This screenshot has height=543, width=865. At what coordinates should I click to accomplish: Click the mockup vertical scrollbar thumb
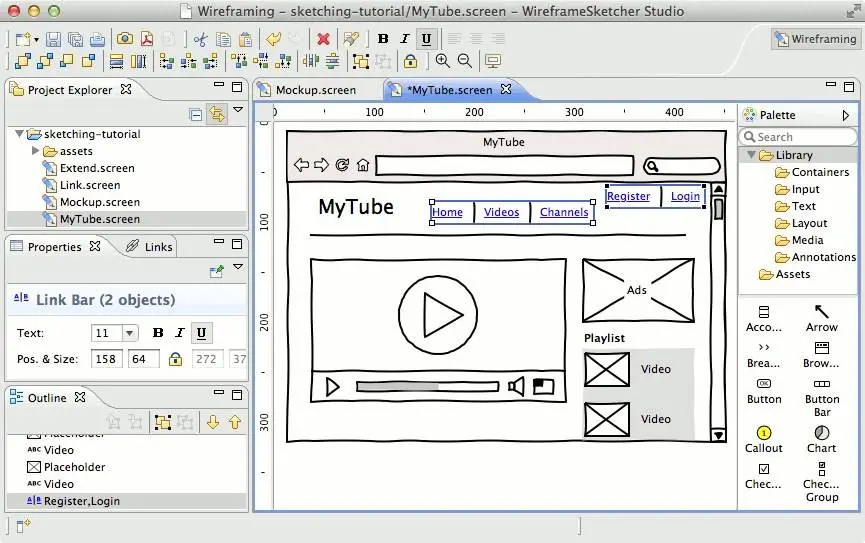coord(718,209)
